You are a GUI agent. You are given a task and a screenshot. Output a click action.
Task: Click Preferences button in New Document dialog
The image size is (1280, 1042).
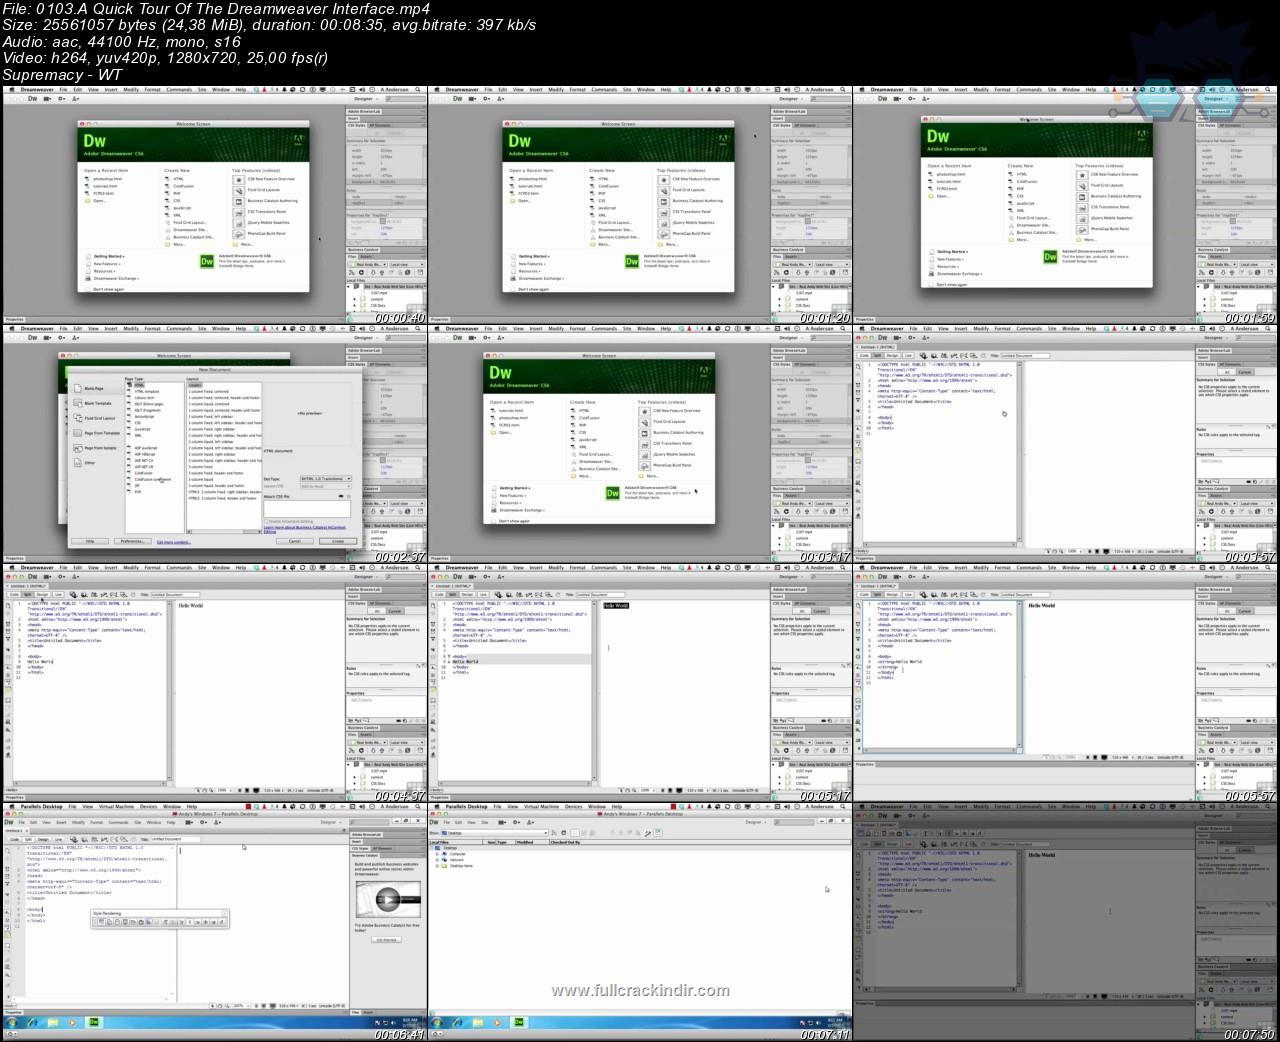coord(133,541)
